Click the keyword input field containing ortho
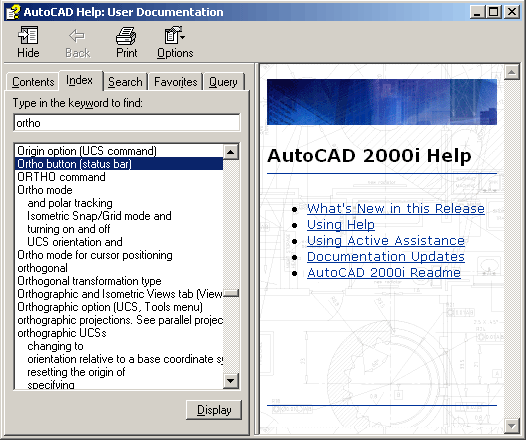 [x=127, y=123]
